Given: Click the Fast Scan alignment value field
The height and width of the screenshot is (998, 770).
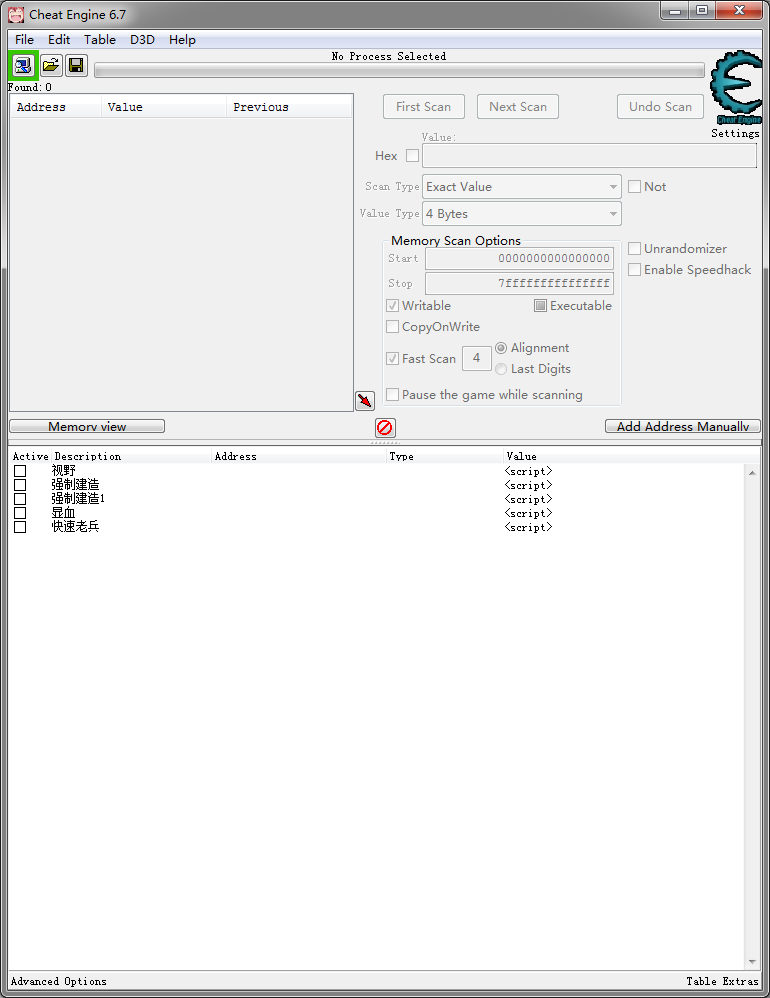Looking at the screenshot, I should click(477, 358).
